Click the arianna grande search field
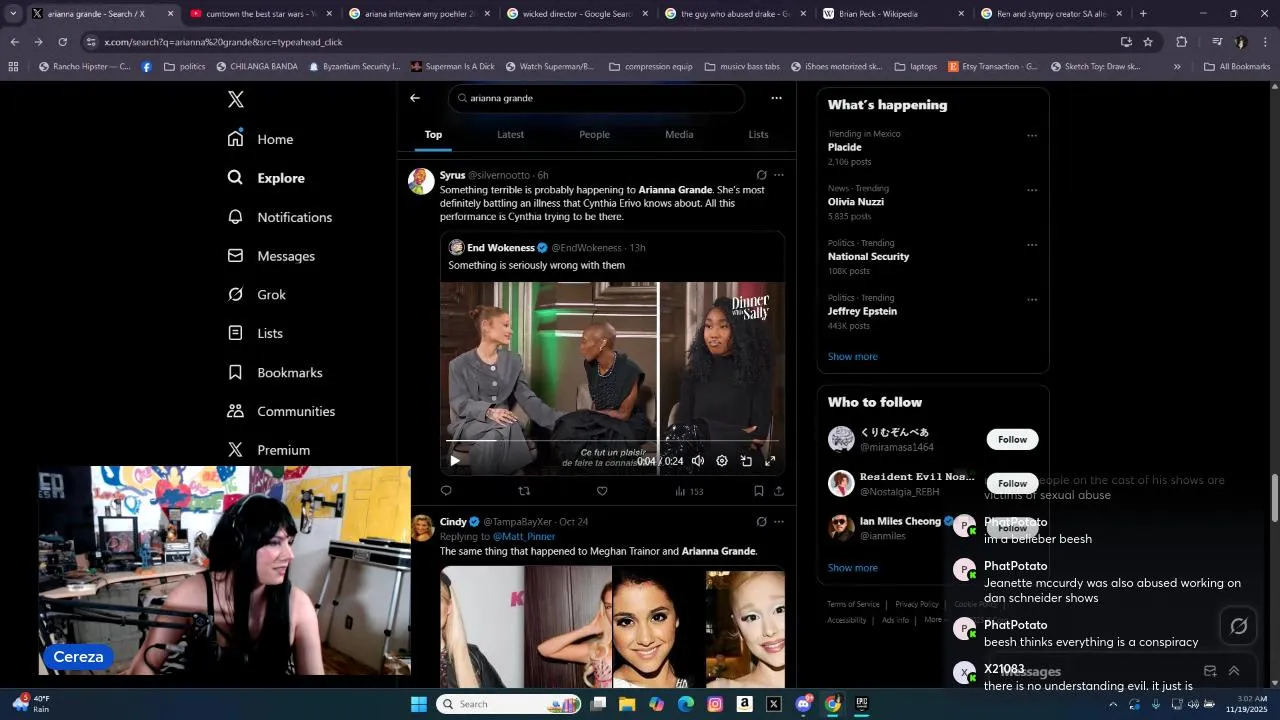 (x=597, y=98)
